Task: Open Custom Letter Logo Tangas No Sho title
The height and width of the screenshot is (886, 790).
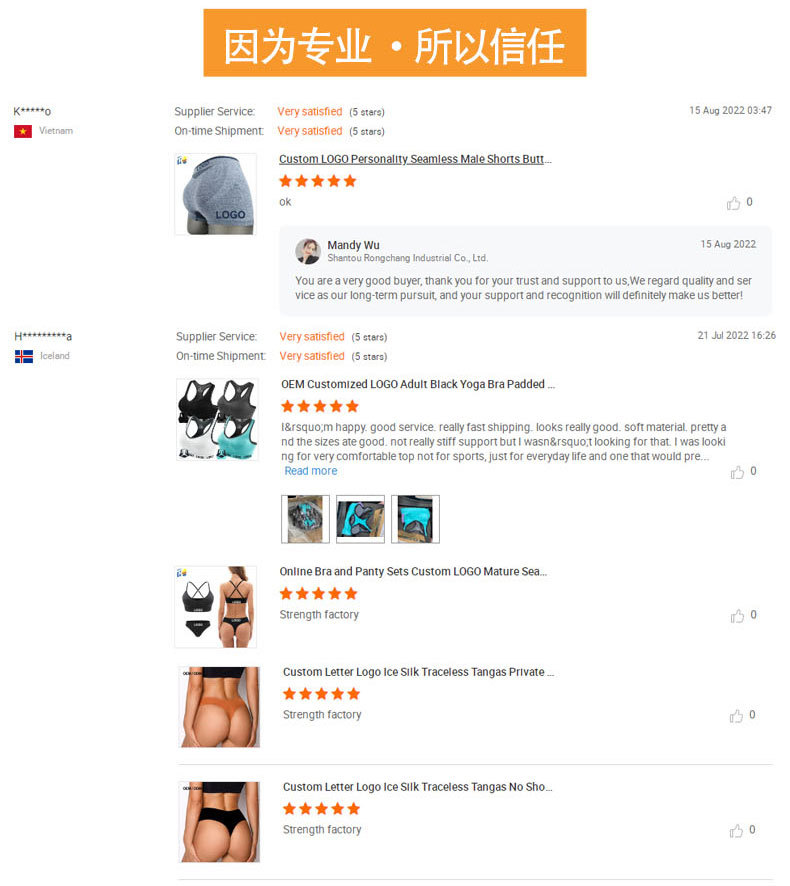Action: 418,787
